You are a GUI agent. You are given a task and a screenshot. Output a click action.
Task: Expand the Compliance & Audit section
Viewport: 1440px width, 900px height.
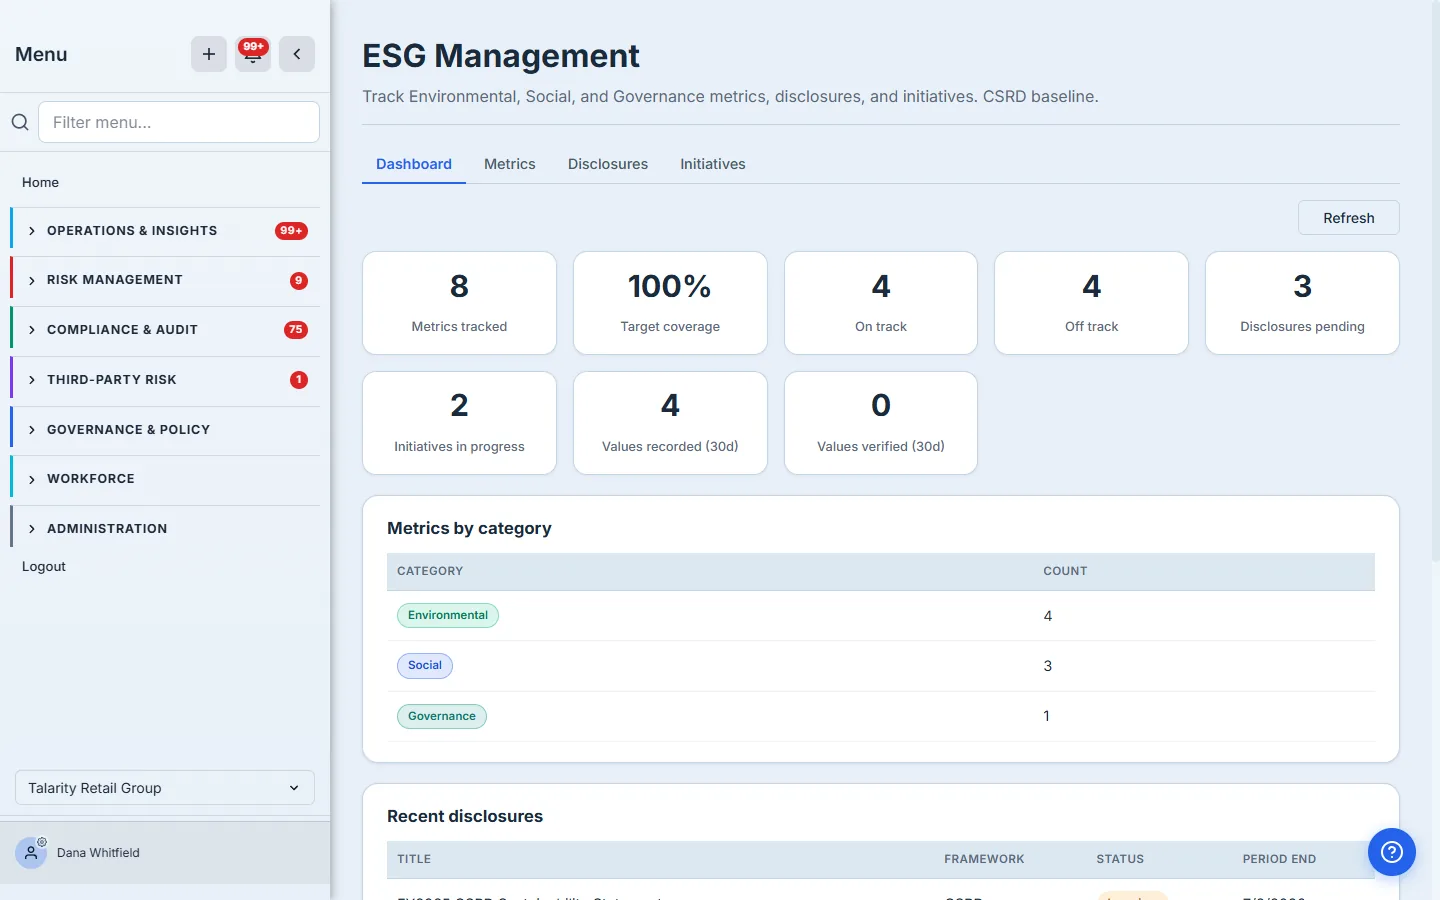point(165,330)
